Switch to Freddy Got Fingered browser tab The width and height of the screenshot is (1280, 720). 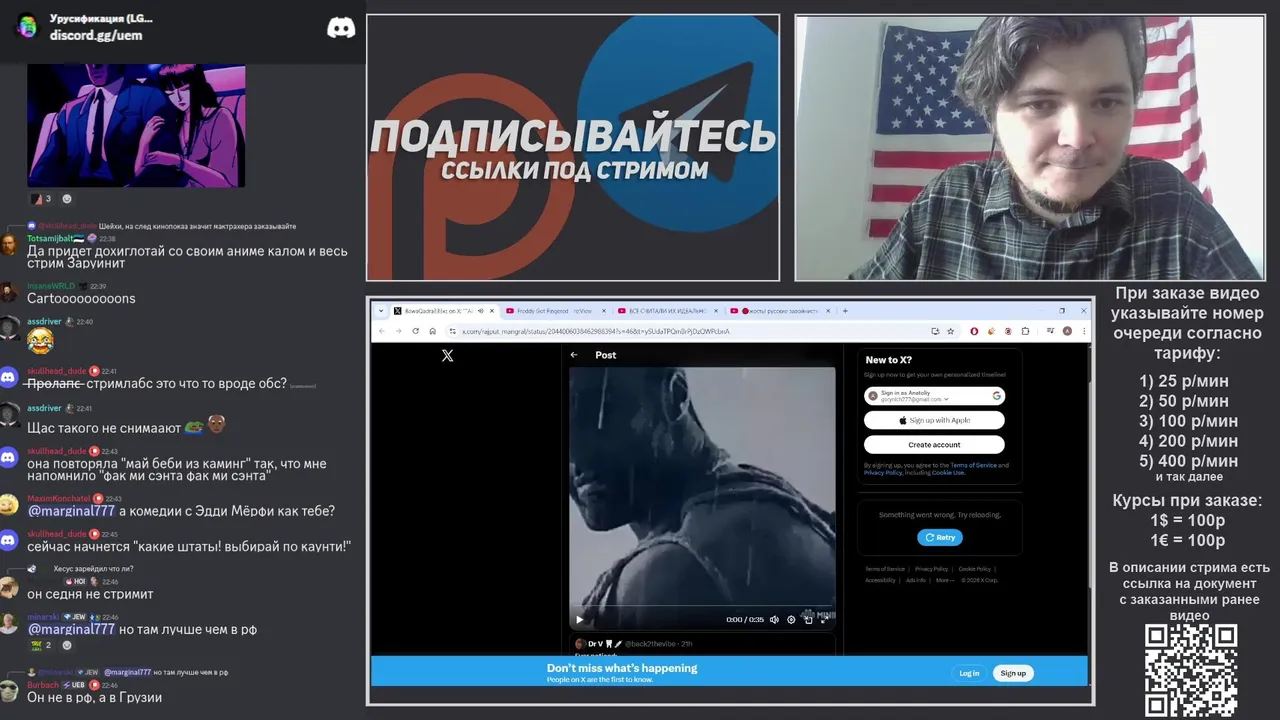557,311
